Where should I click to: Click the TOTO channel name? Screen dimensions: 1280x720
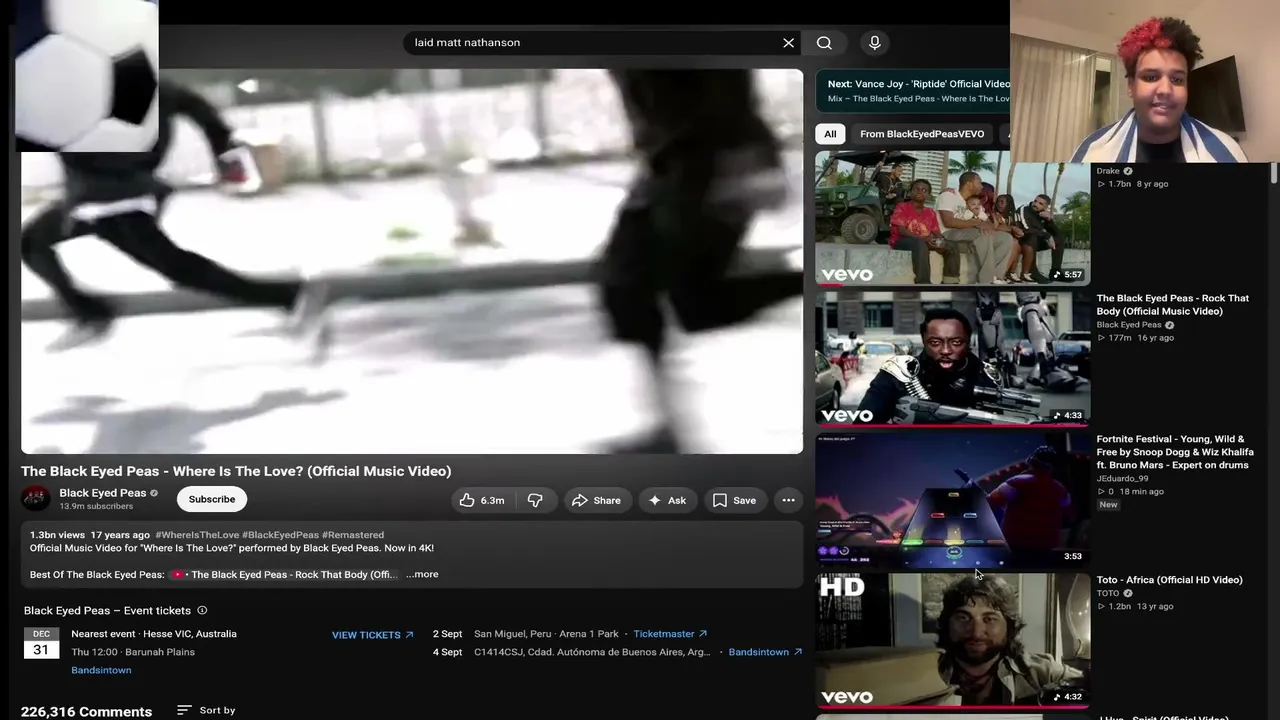tap(1108, 594)
